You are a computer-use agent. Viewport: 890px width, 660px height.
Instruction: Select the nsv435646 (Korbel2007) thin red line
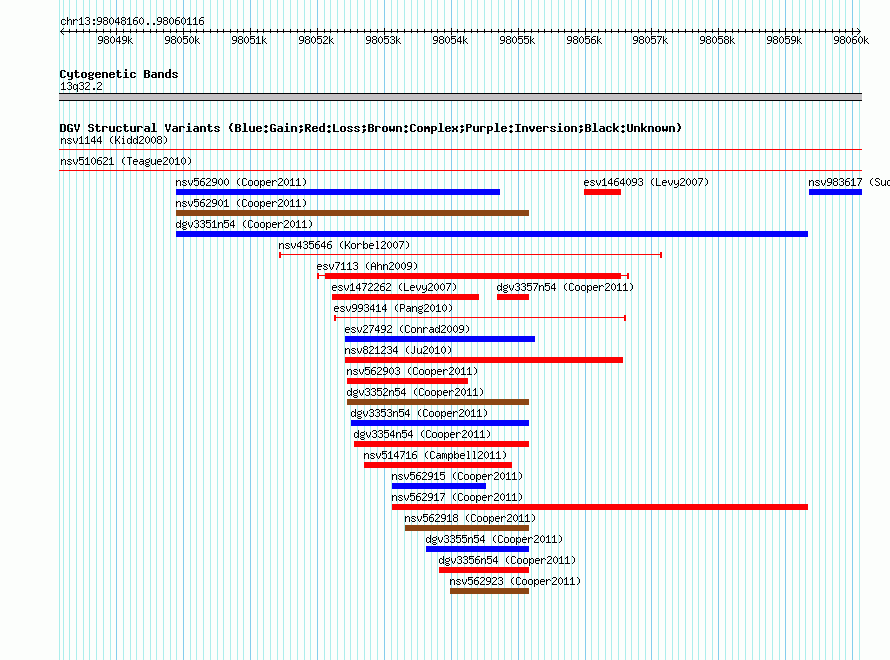pos(471,255)
